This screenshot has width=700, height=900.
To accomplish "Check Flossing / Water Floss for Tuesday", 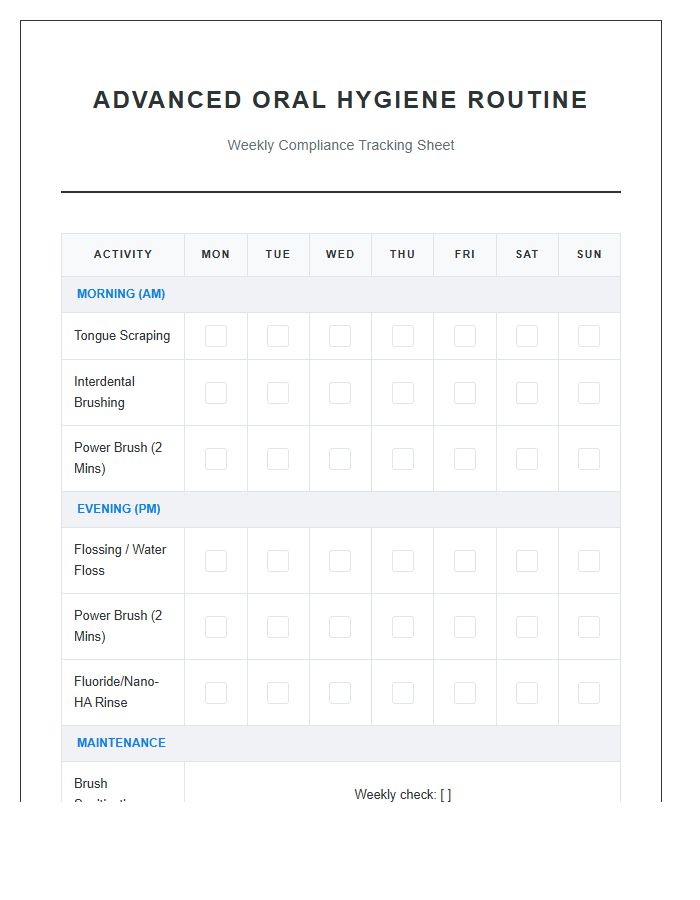I will pos(278,561).
